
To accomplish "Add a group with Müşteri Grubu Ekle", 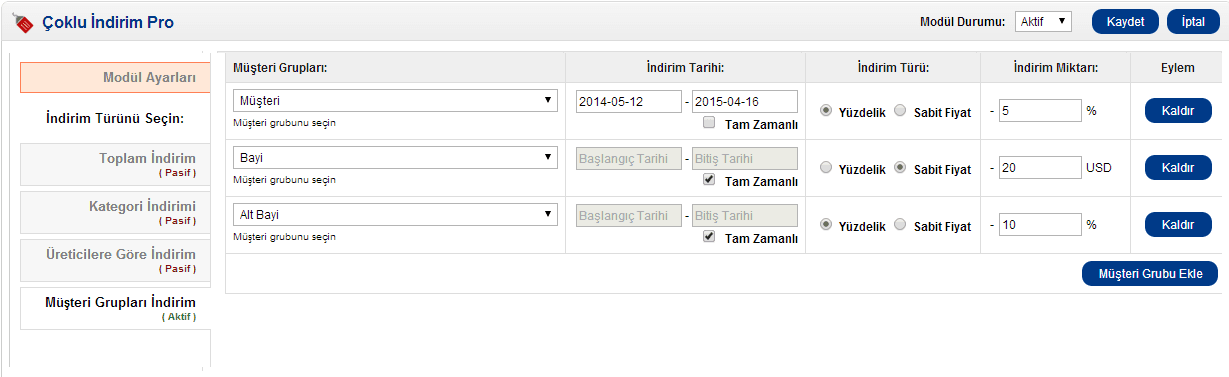I will tap(1150, 274).
